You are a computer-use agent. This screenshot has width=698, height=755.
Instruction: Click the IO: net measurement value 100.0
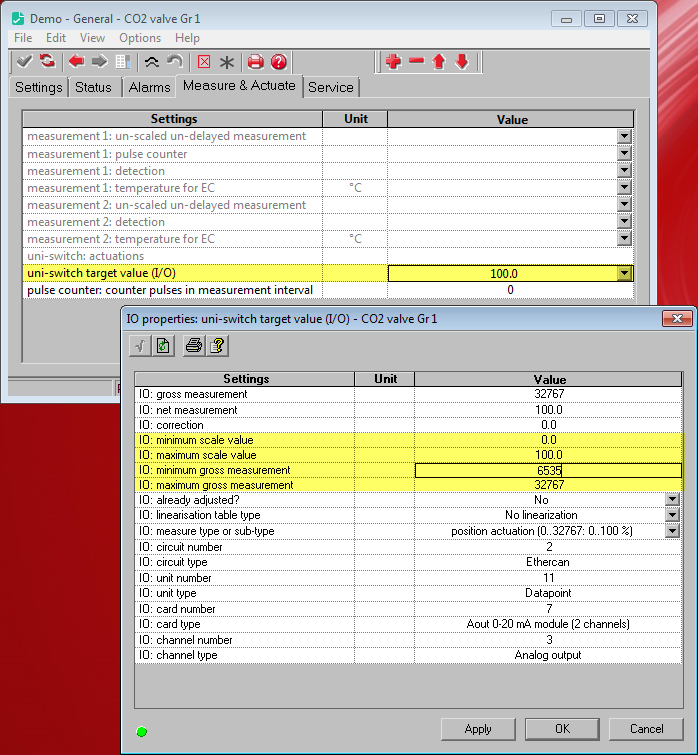pyautogui.click(x=549, y=410)
